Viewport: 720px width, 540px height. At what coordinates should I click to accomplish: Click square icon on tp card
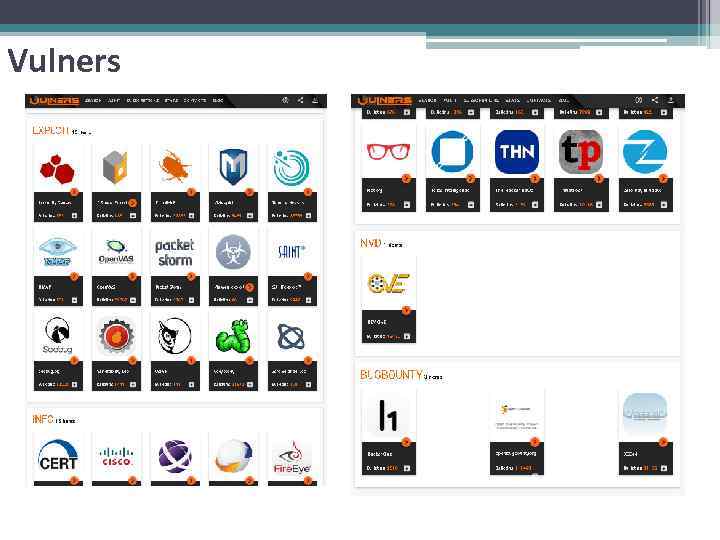point(599,205)
